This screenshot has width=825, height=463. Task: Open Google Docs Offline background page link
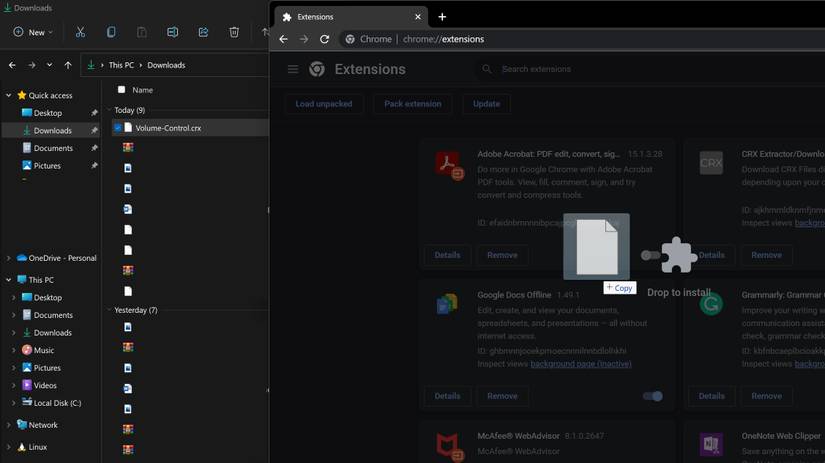point(581,364)
